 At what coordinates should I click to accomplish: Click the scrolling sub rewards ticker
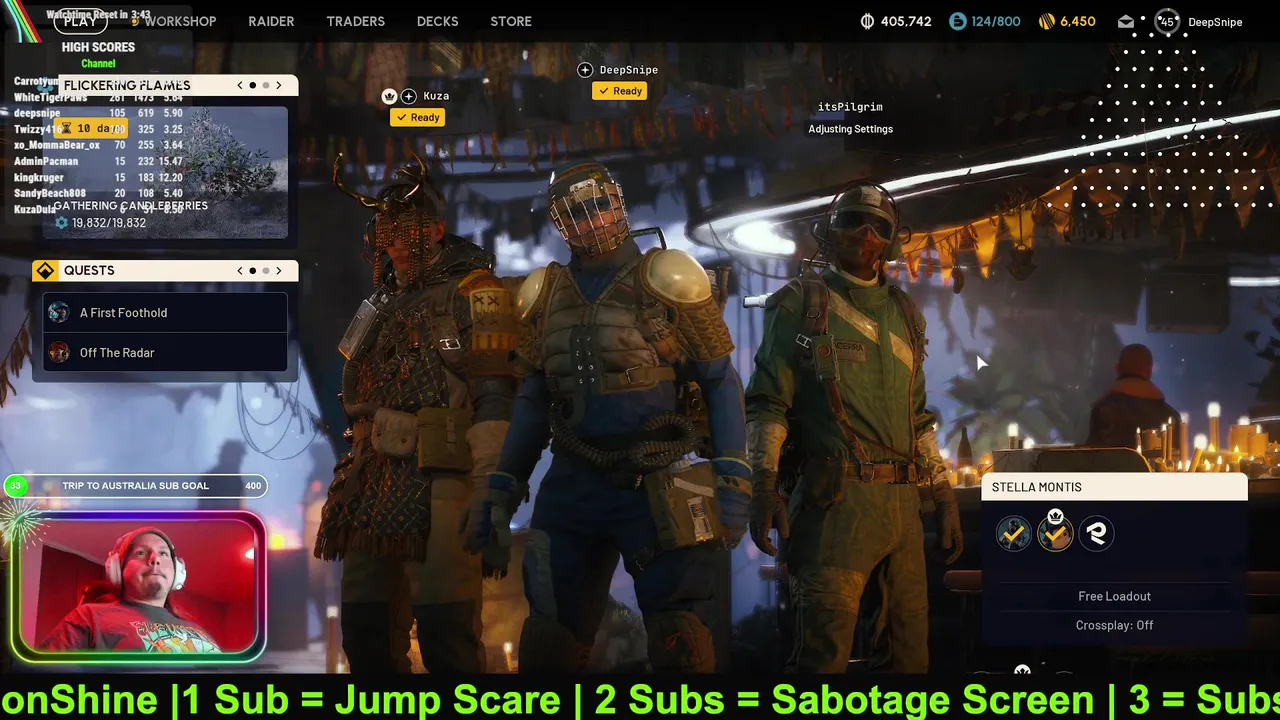click(x=640, y=698)
